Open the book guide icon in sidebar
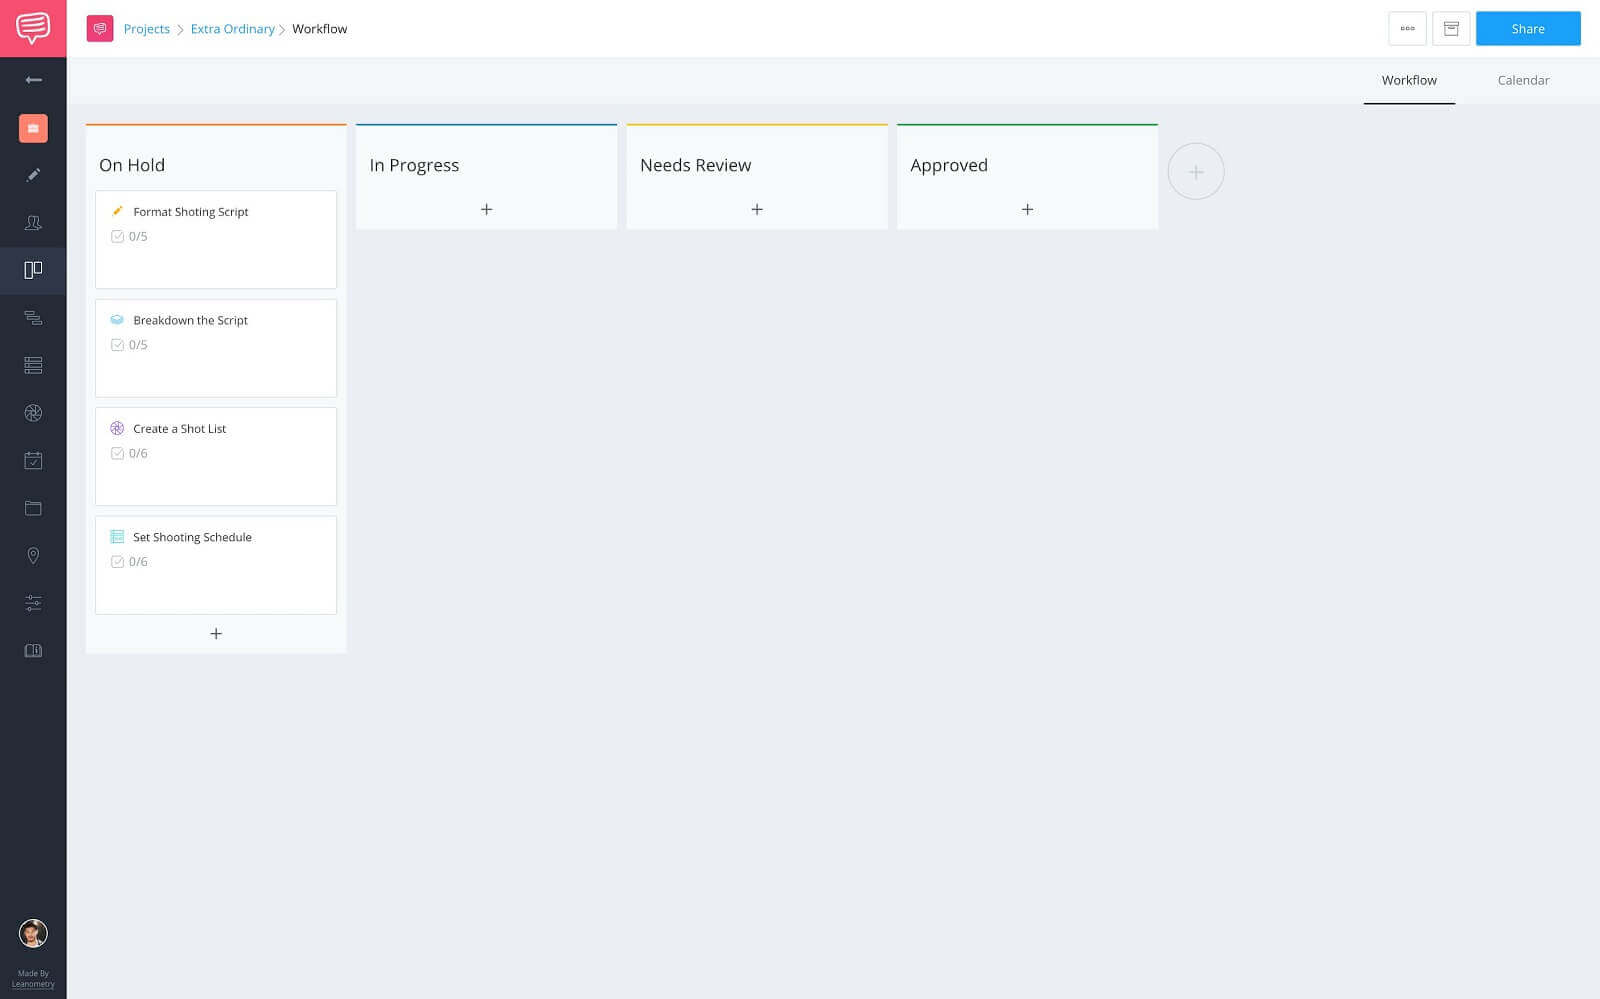 [x=33, y=650]
